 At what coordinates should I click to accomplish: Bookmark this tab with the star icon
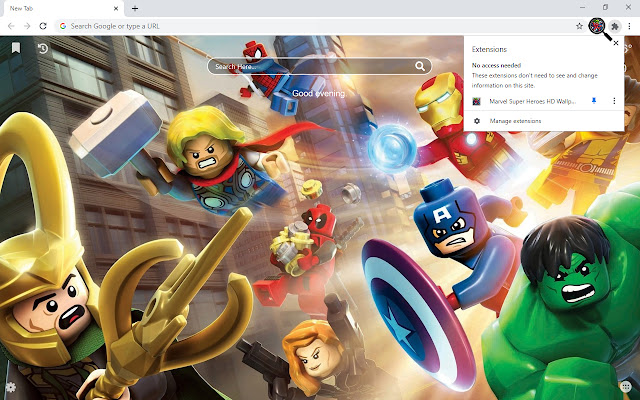pos(579,26)
